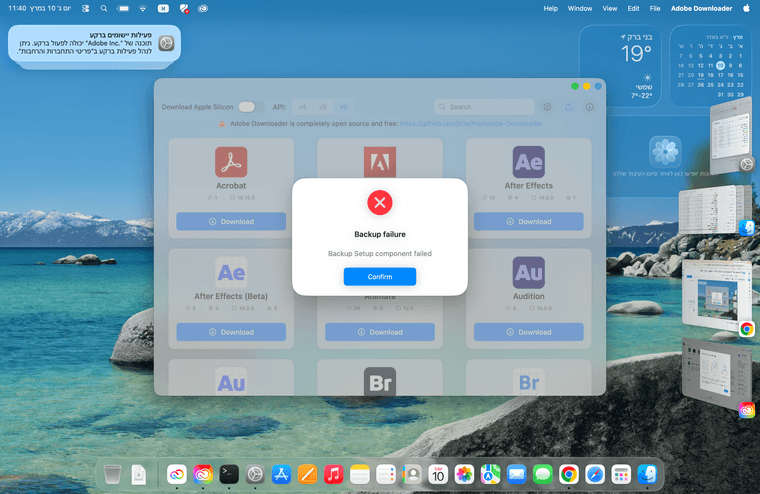Download After Effects using its Download button

coord(528,221)
